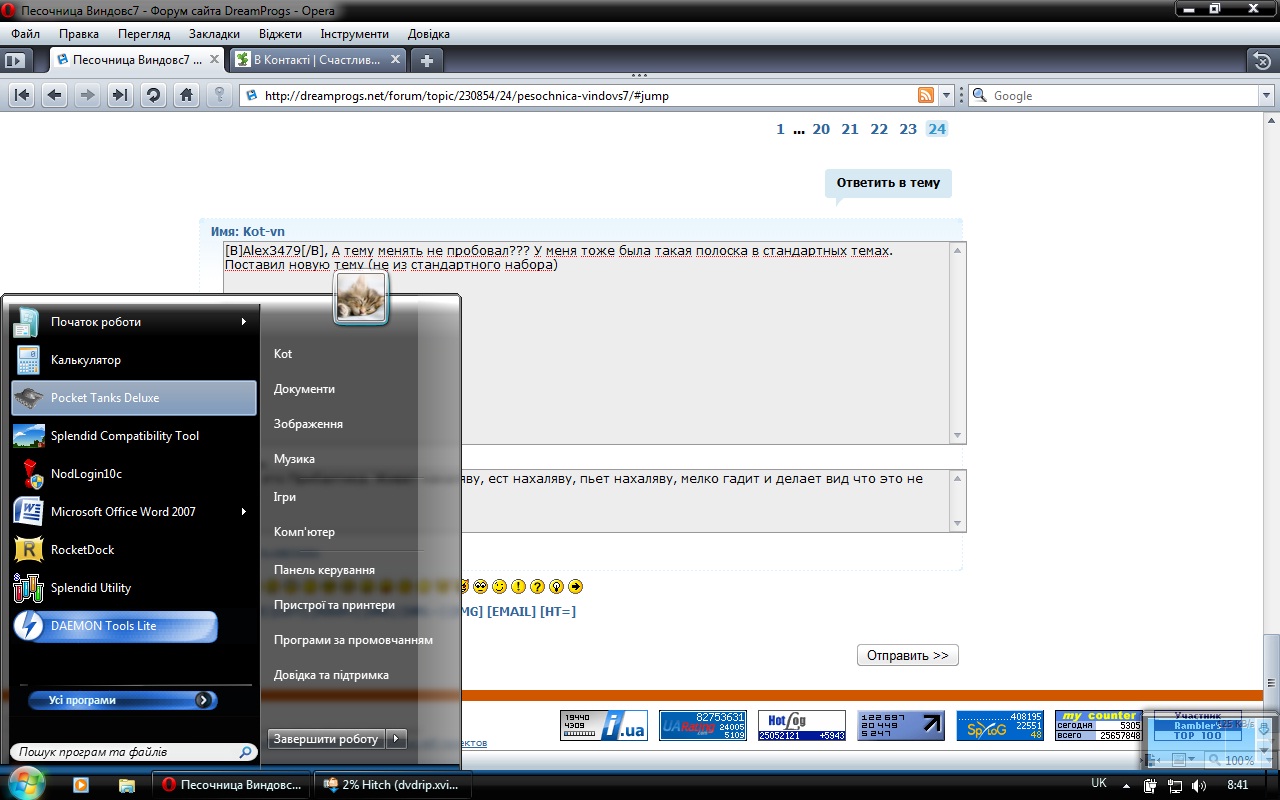Open Пристрої та принтери

tap(334, 605)
